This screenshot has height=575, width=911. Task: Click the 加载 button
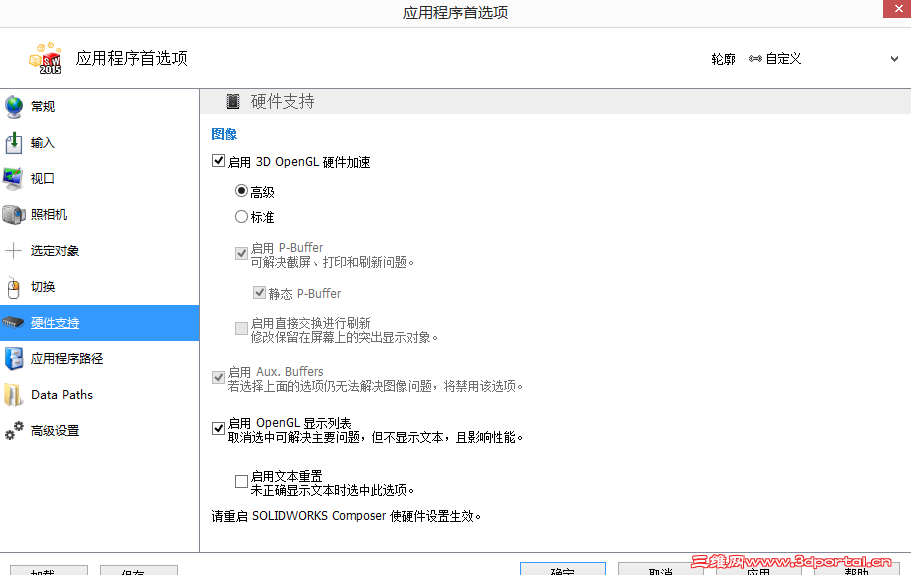[x=49, y=571]
